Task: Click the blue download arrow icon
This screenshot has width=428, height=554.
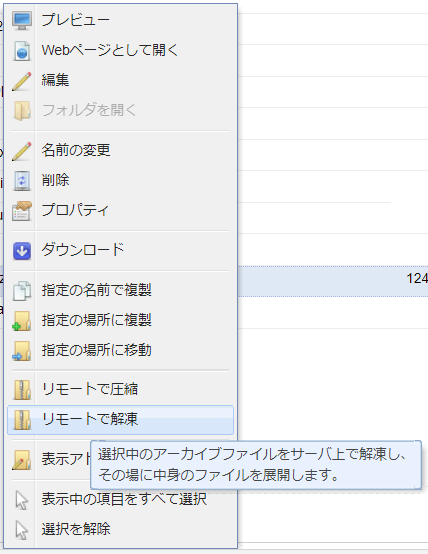Action: 22,251
